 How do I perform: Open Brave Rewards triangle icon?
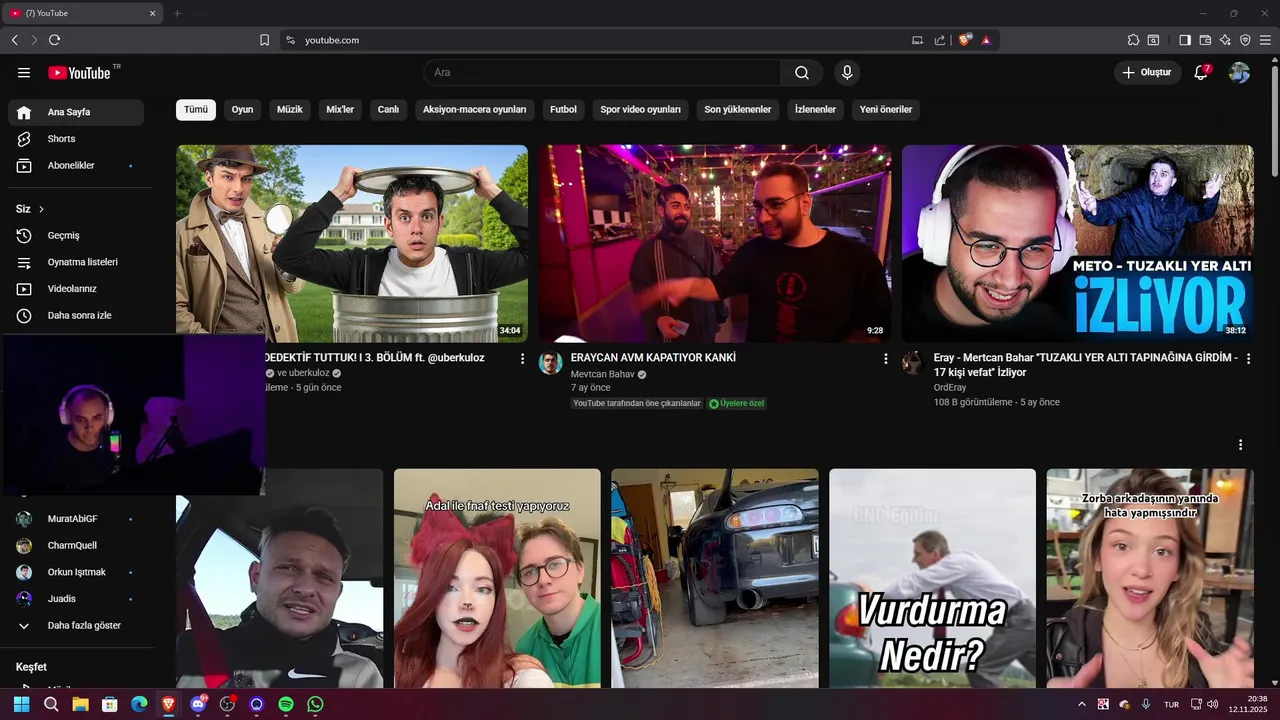click(986, 40)
